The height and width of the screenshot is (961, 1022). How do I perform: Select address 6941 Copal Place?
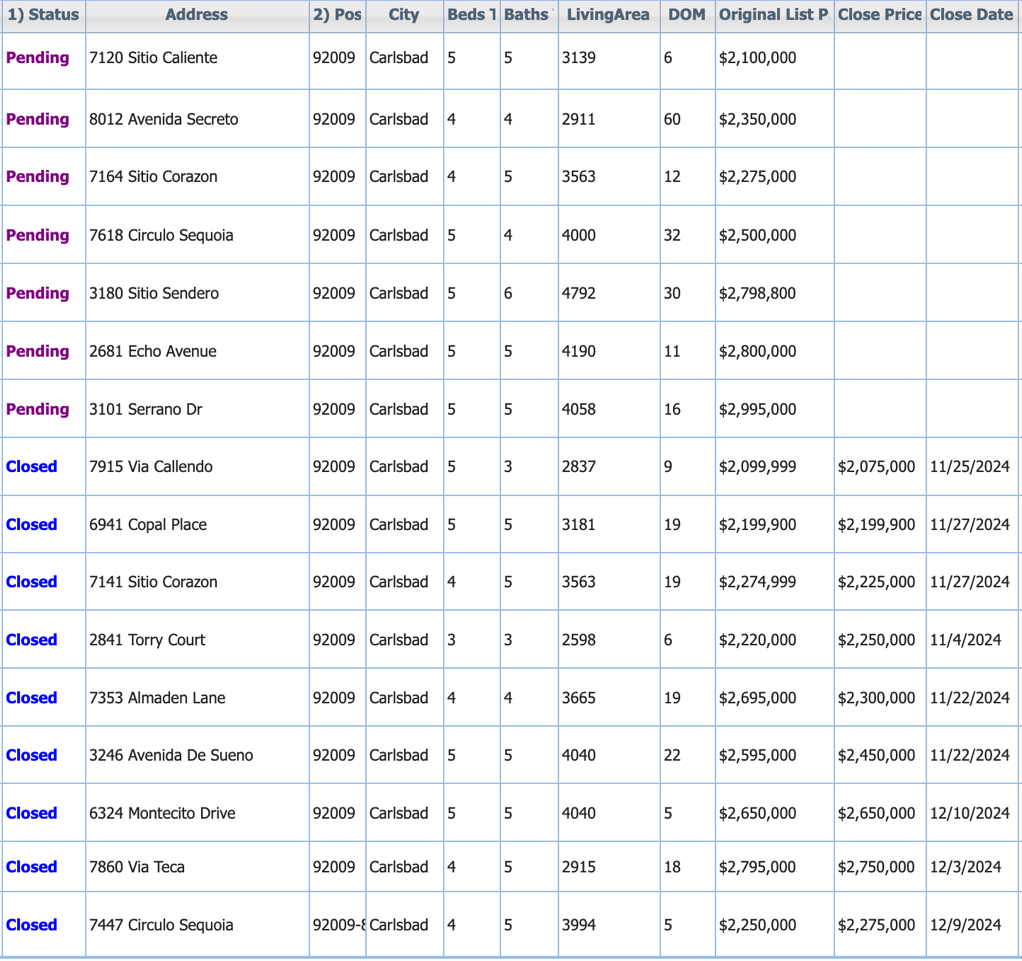click(148, 525)
